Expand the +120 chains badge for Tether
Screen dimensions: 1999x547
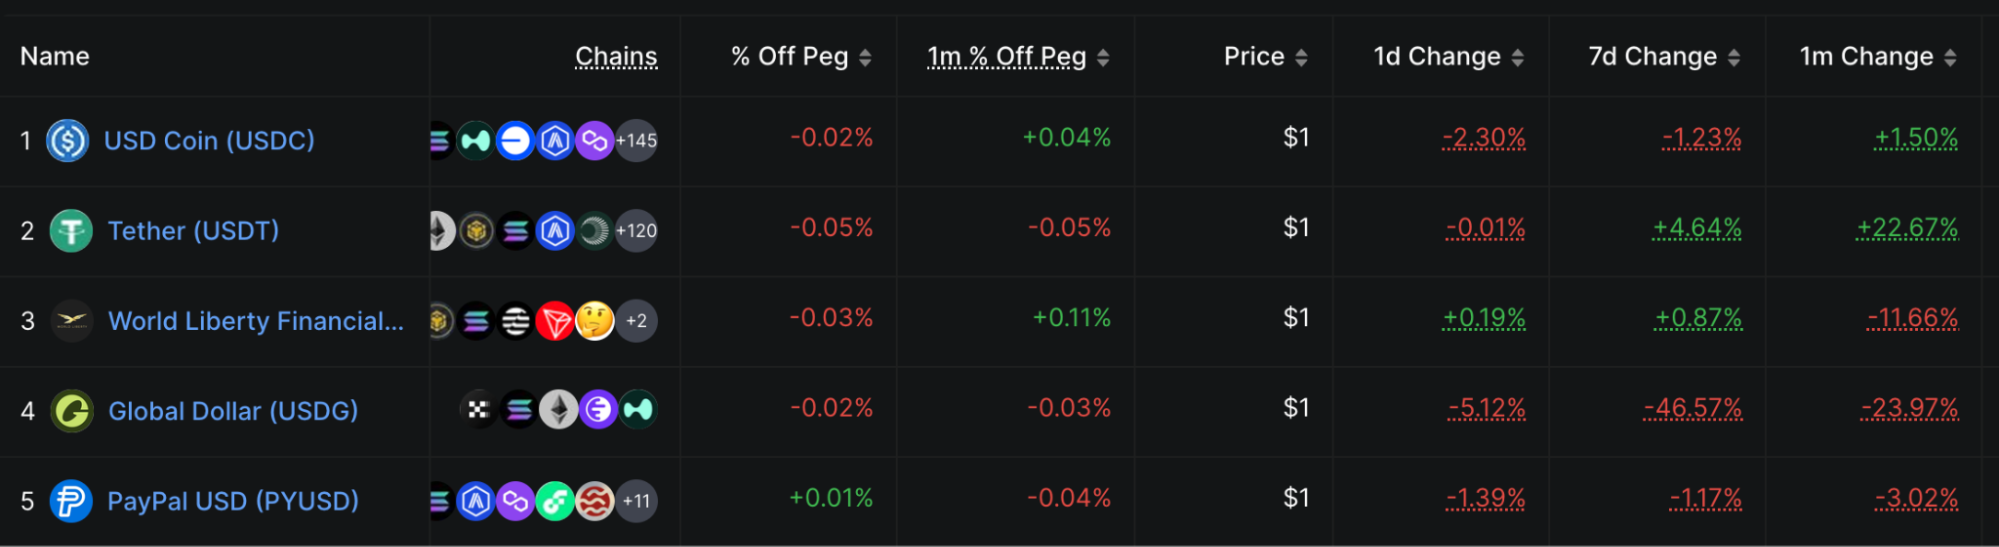coord(636,231)
